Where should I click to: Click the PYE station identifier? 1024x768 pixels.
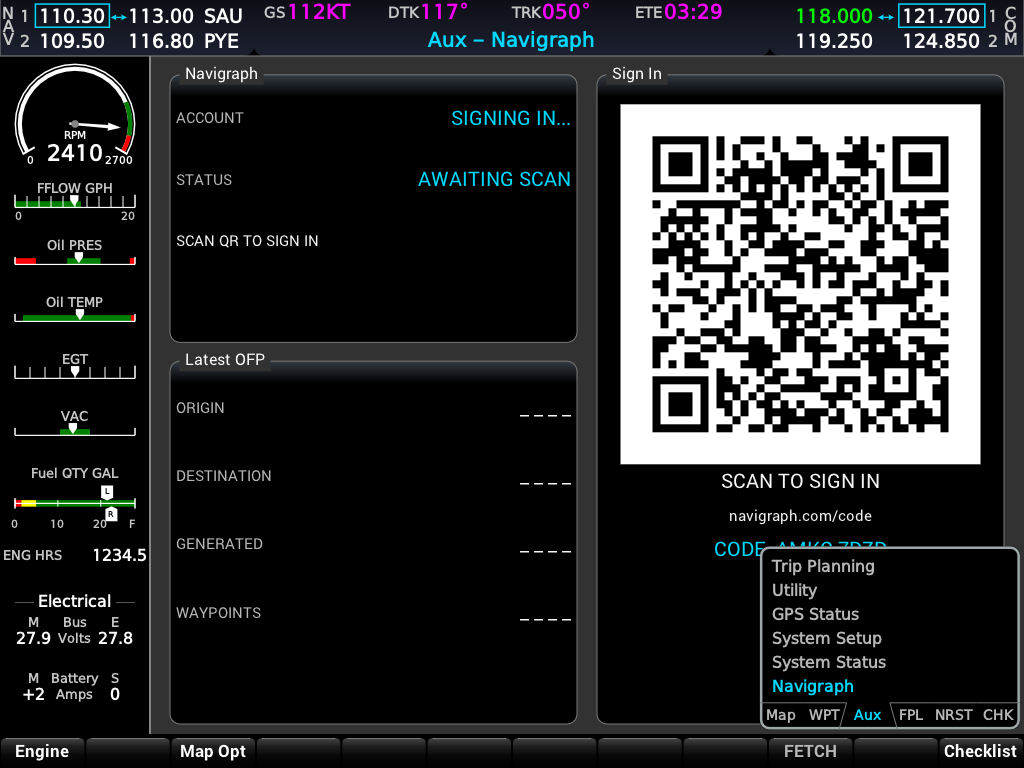tap(221, 41)
